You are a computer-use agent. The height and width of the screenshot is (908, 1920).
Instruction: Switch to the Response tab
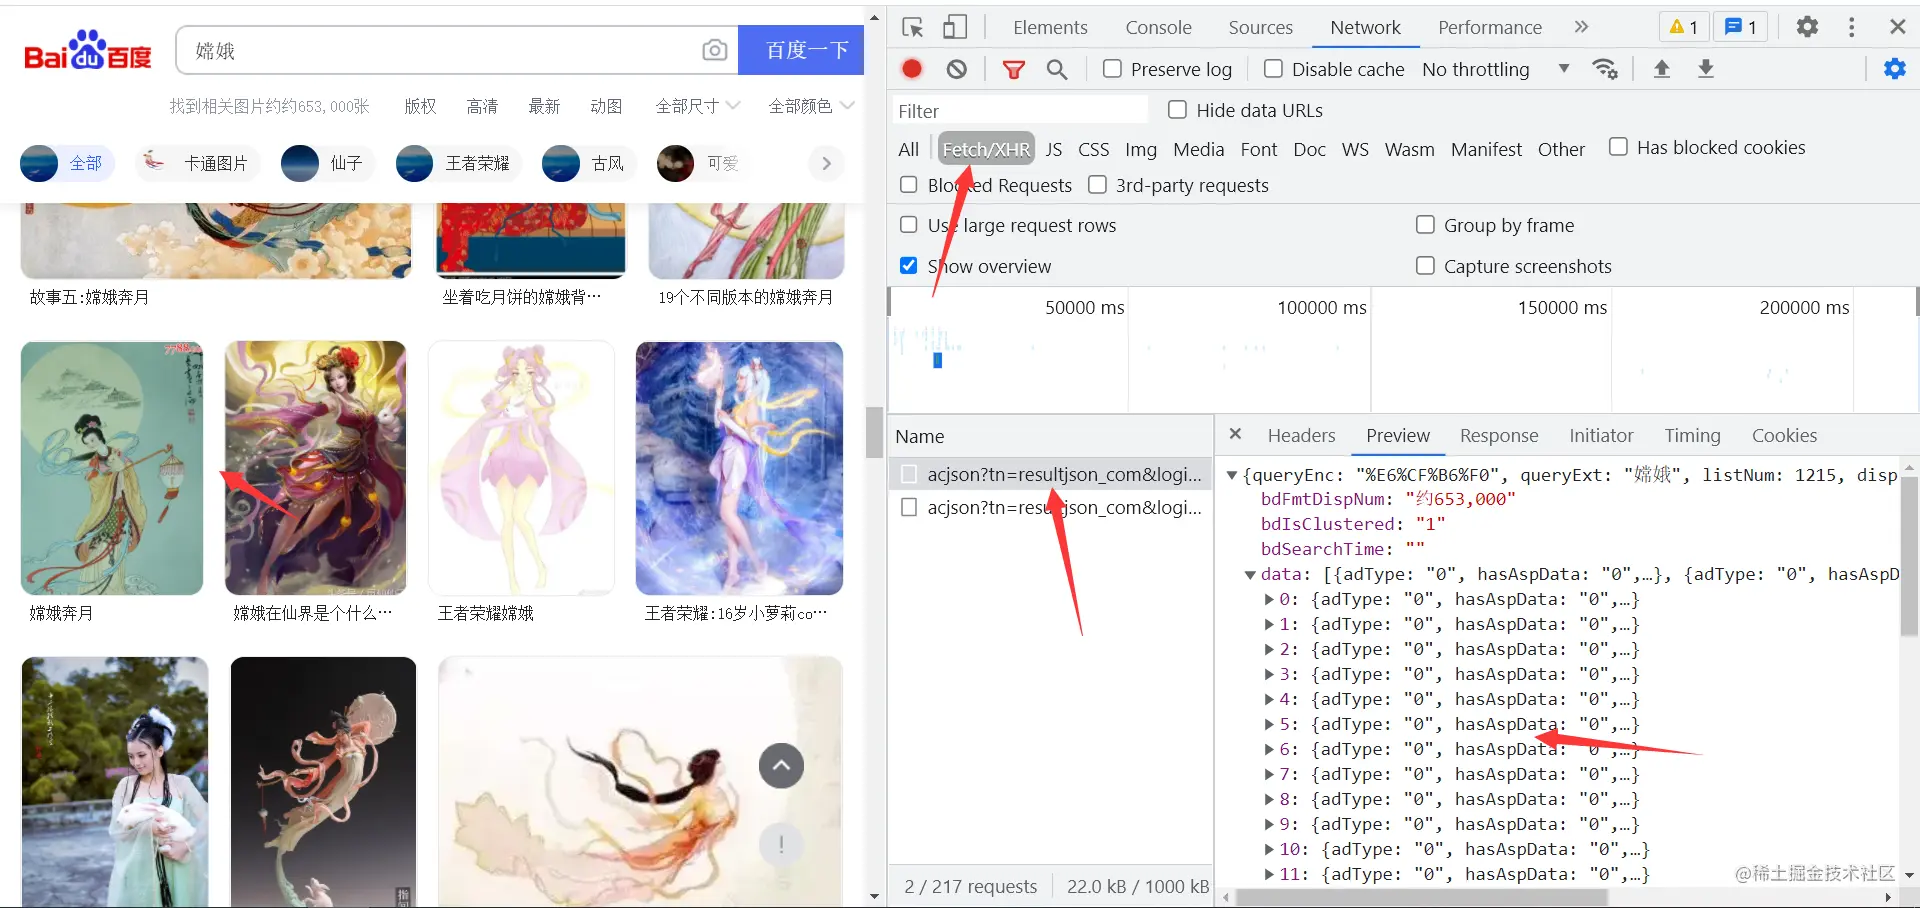coord(1498,435)
